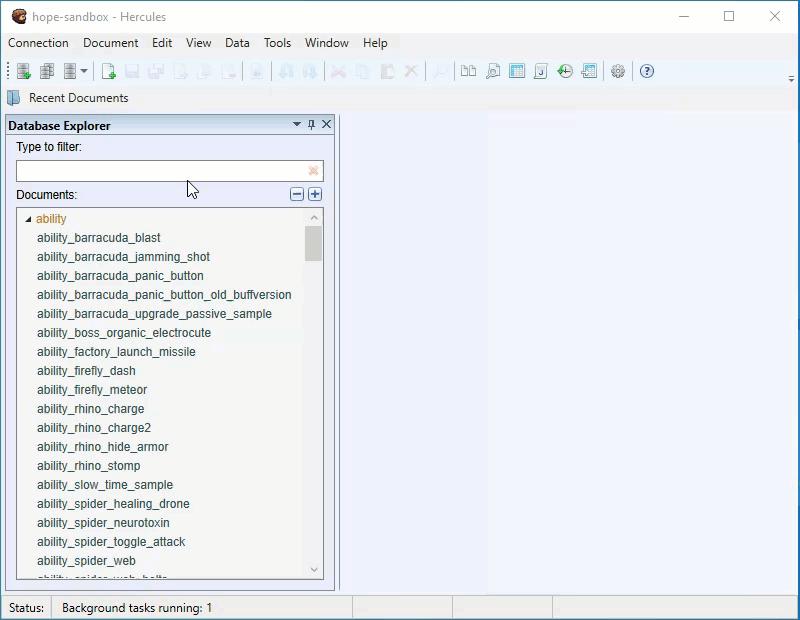Open Database Explorer panel options dropdown arrow

pos(296,125)
